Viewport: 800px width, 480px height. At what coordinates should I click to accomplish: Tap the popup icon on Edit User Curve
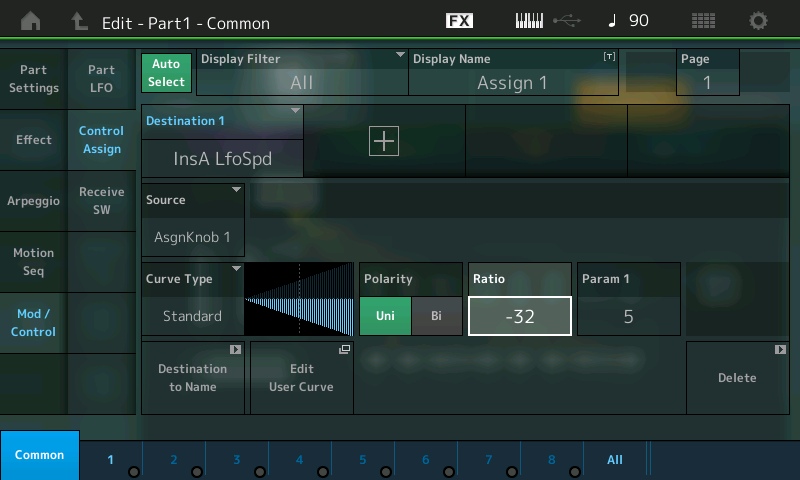[x=344, y=349]
